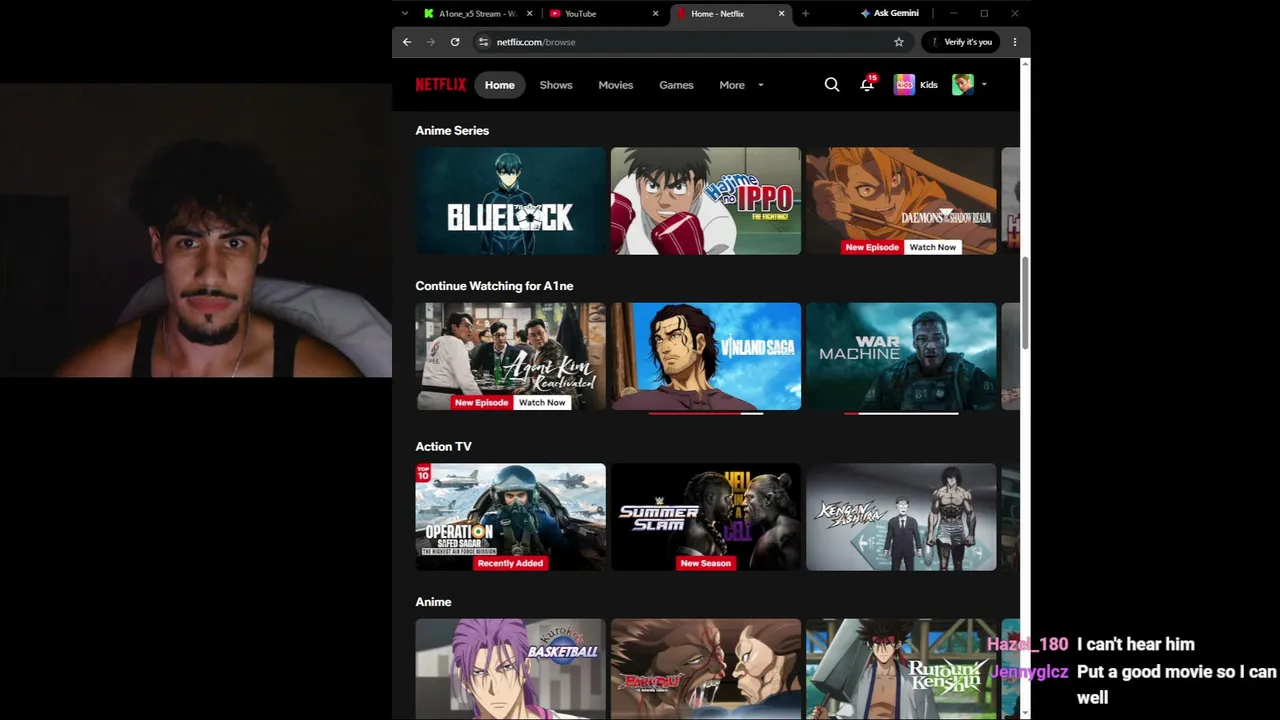Click the Verify it's you button
The height and width of the screenshot is (720, 1280).
pyautogui.click(x=960, y=42)
